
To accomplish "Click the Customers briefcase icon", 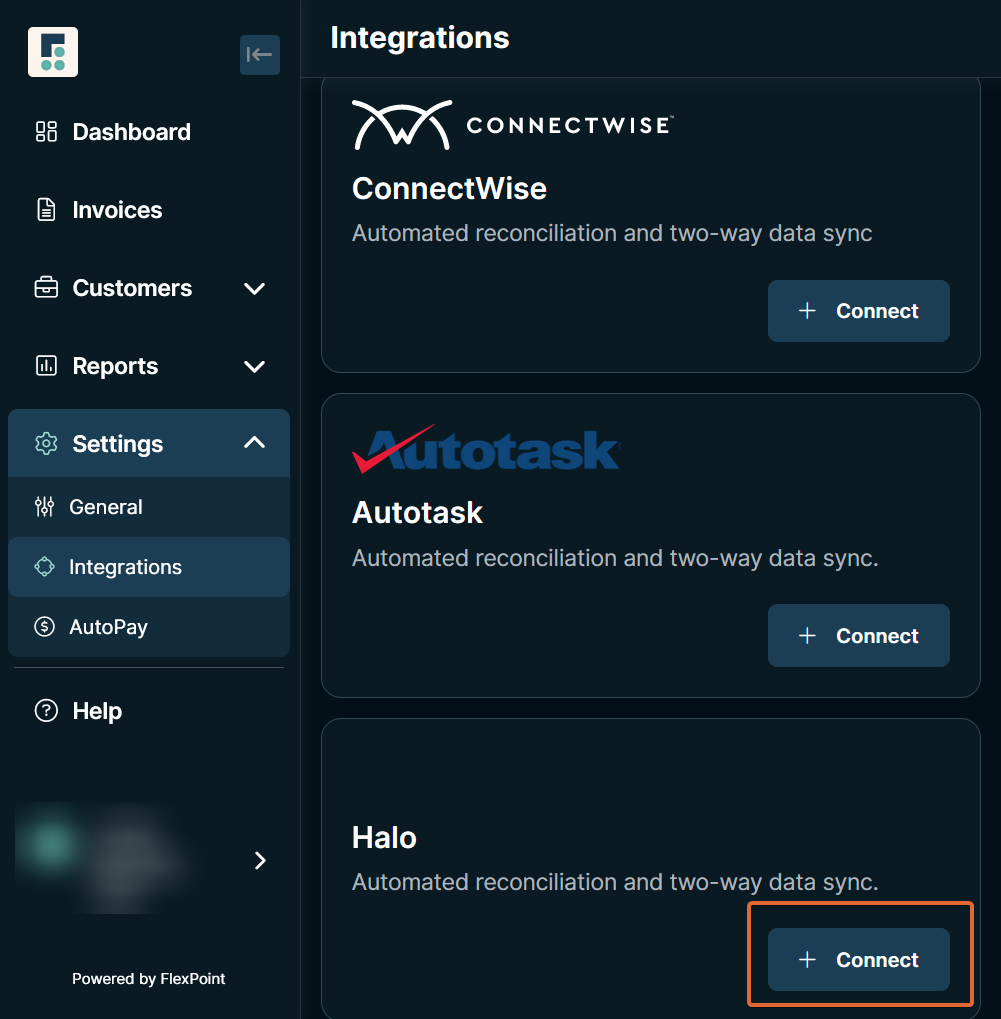I will click(46, 288).
